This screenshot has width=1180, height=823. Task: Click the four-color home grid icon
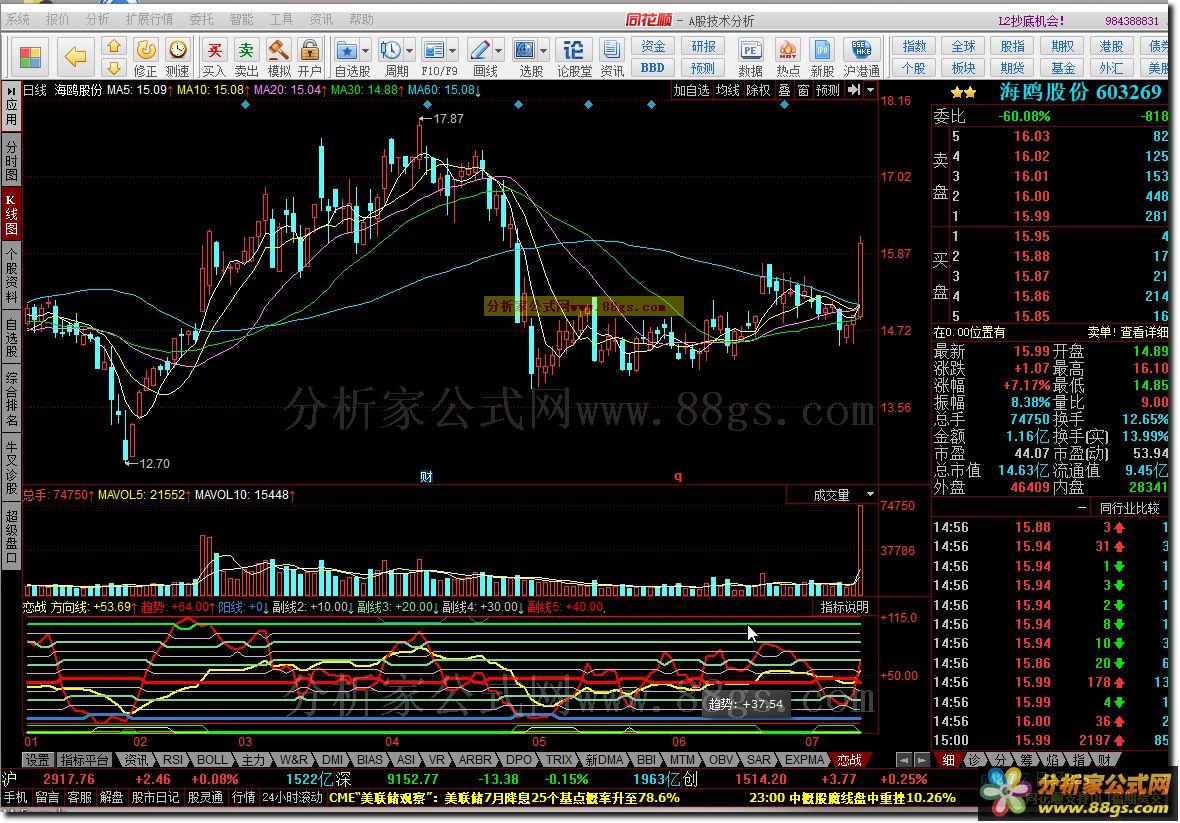(30, 57)
